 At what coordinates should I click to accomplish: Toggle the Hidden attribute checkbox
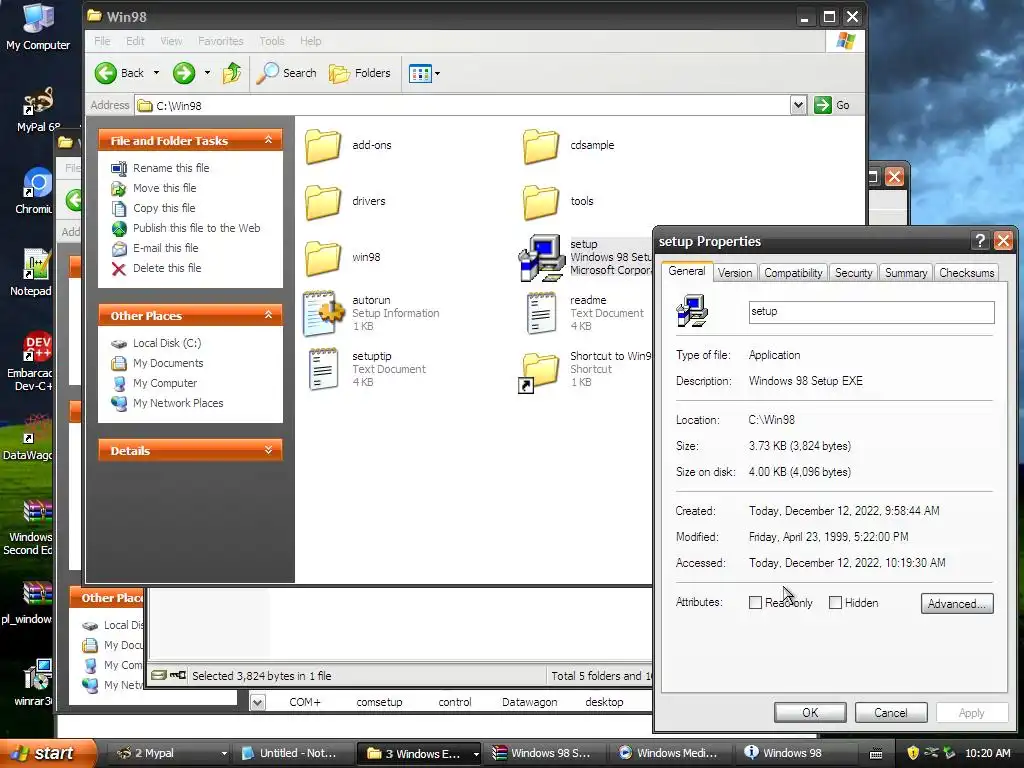click(x=835, y=603)
